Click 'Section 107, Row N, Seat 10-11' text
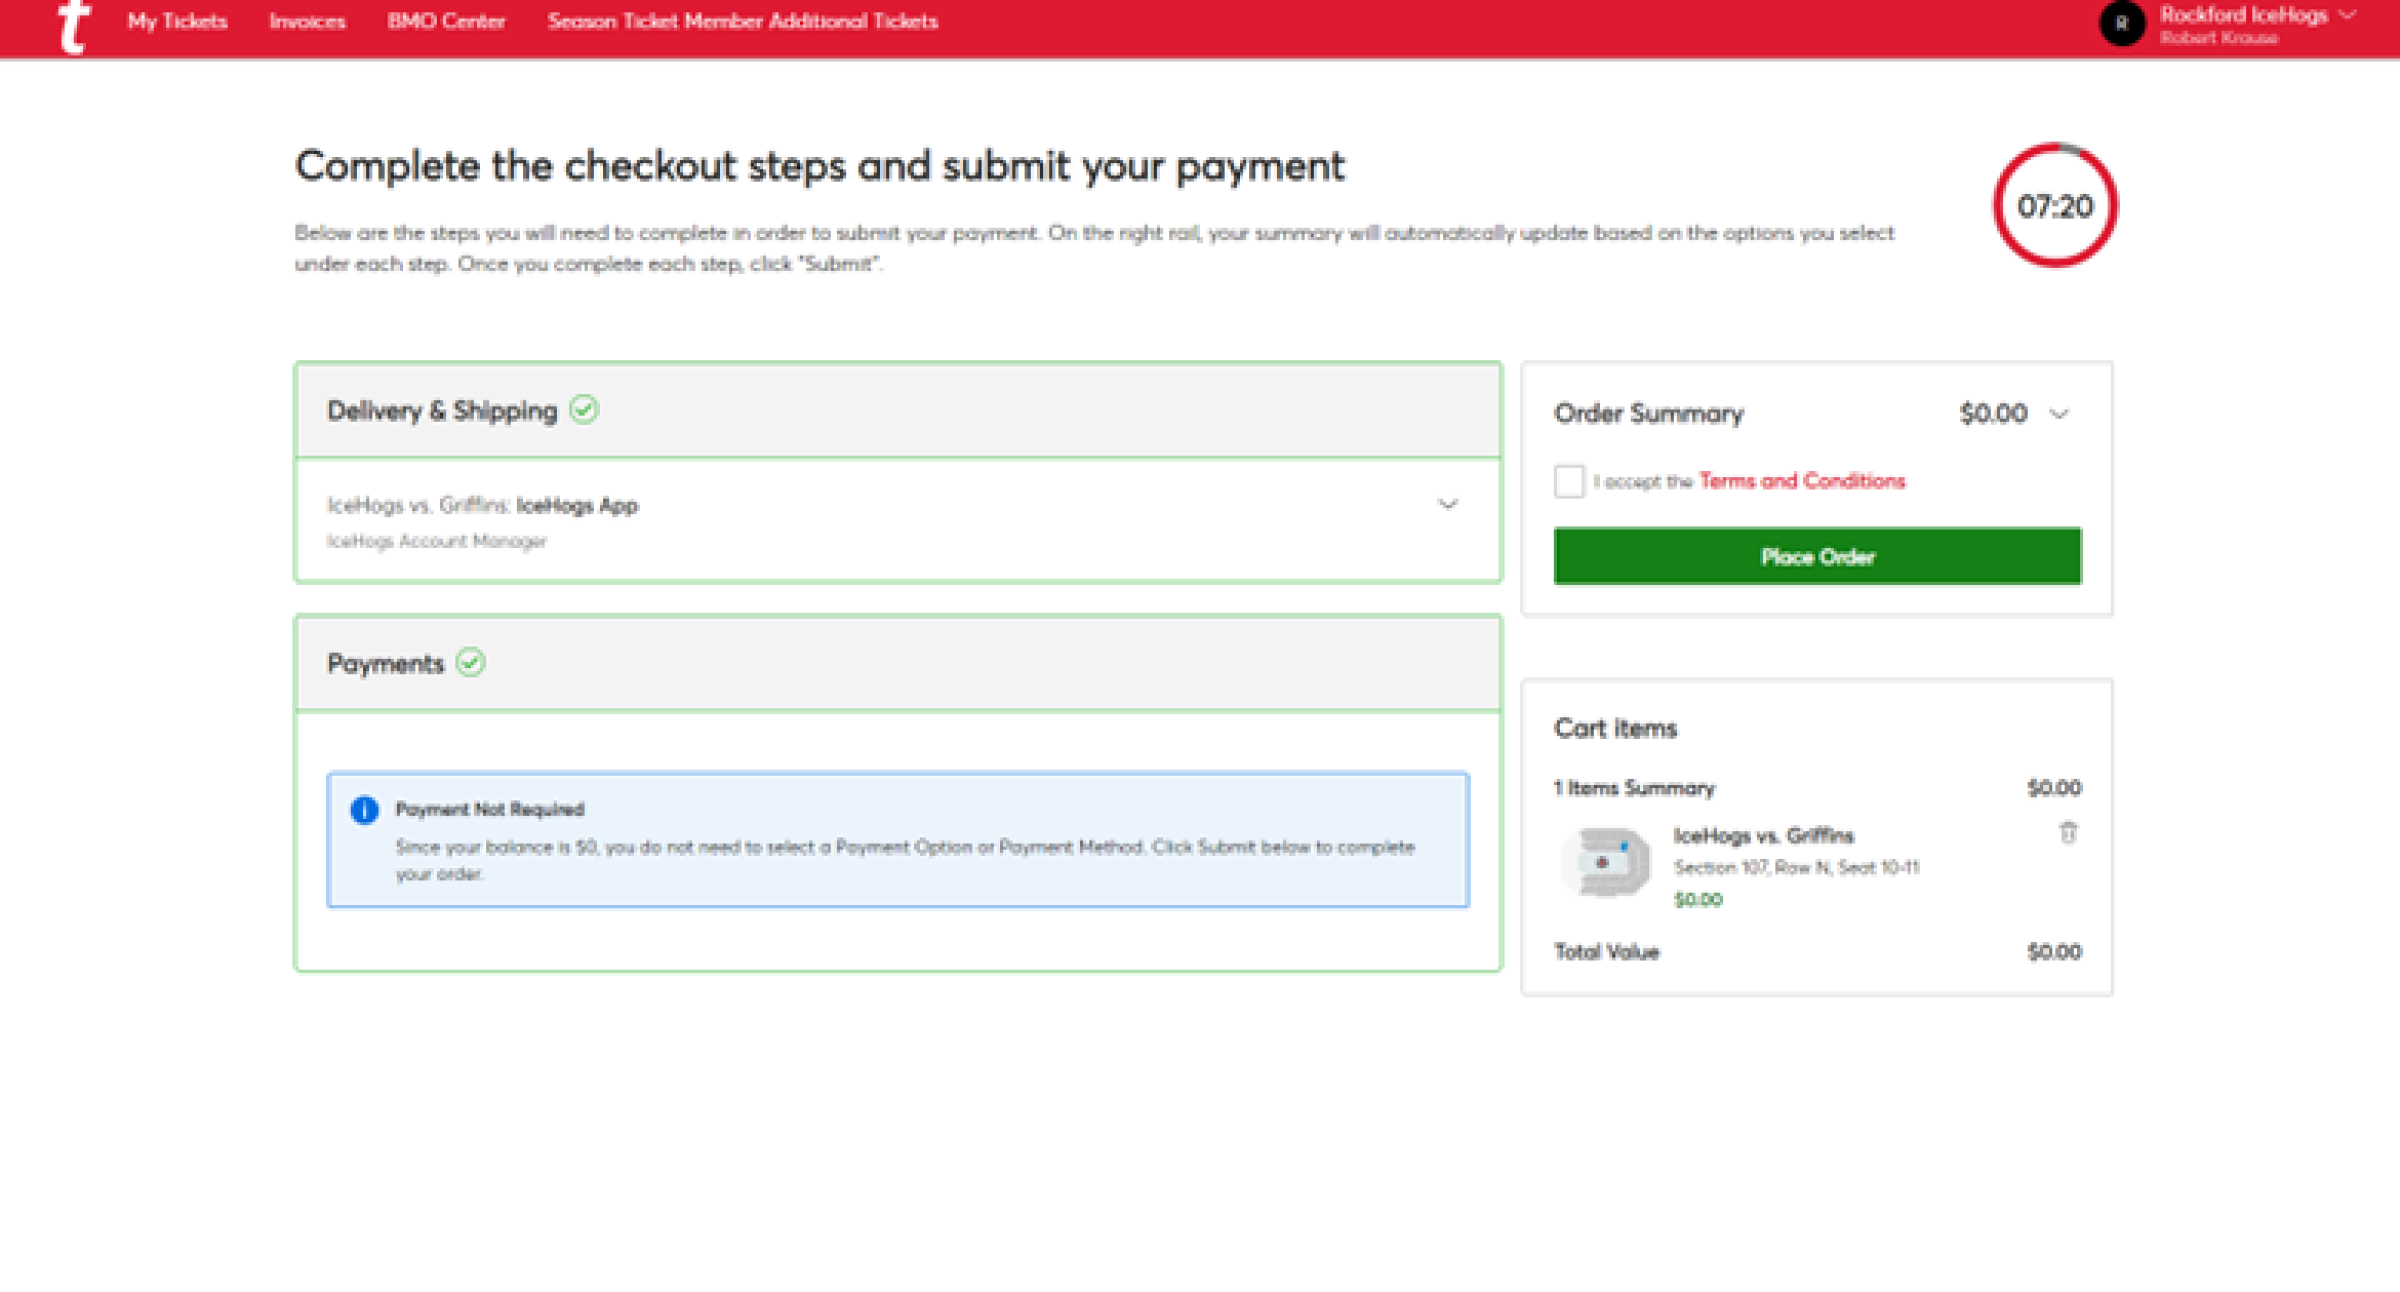Viewport: 2400px width, 1292px height. pos(1796,867)
